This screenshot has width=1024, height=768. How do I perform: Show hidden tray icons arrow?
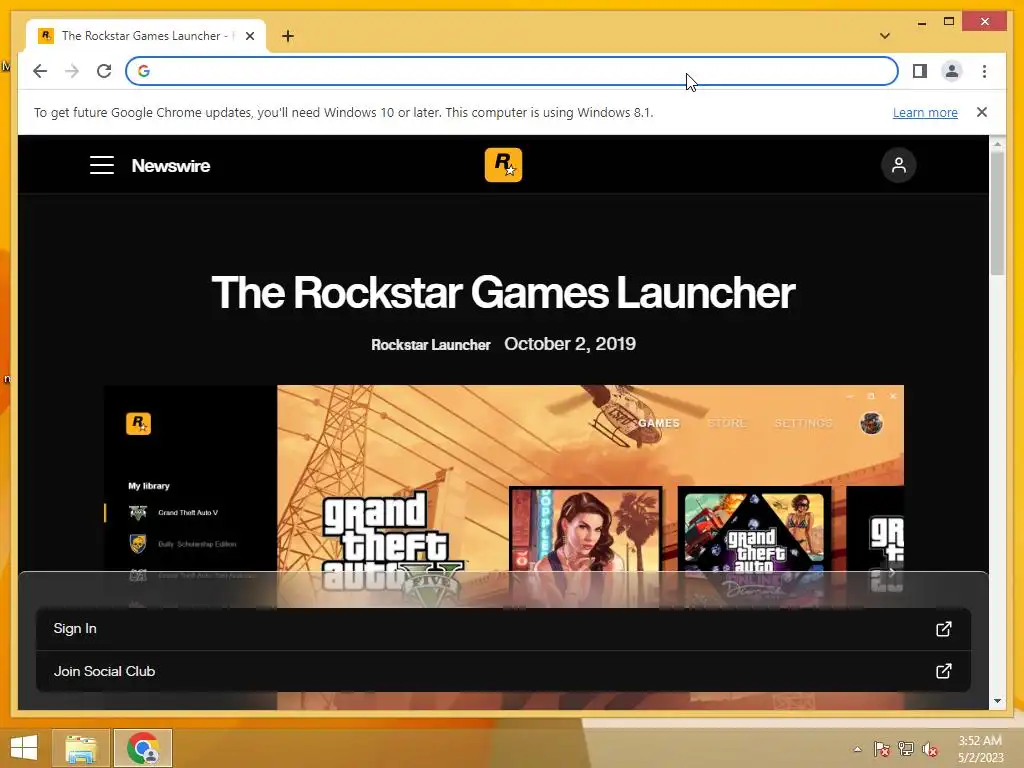(x=857, y=749)
